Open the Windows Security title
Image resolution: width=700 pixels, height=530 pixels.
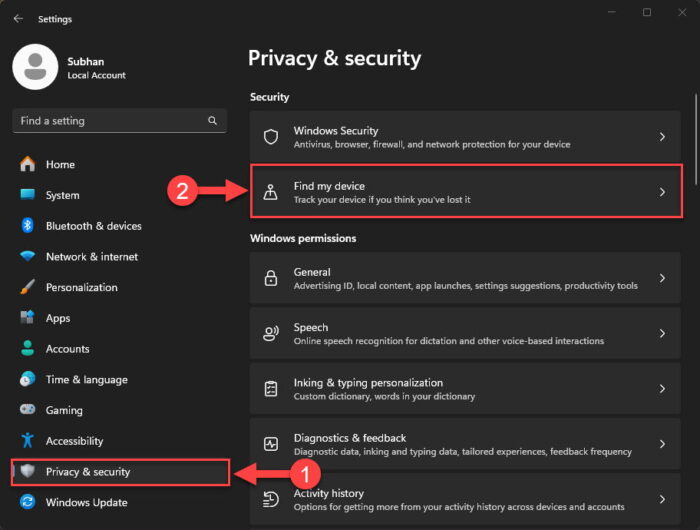pyautogui.click(x=336, y=131)
